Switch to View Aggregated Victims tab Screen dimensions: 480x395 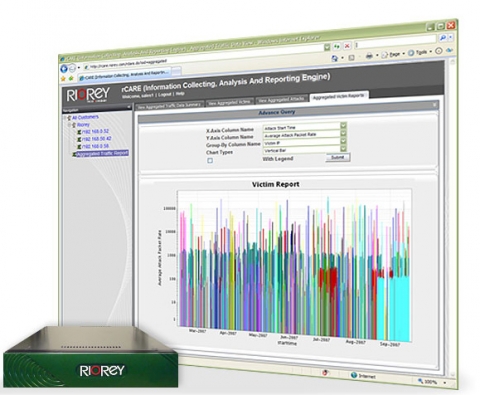pos(229,102)
